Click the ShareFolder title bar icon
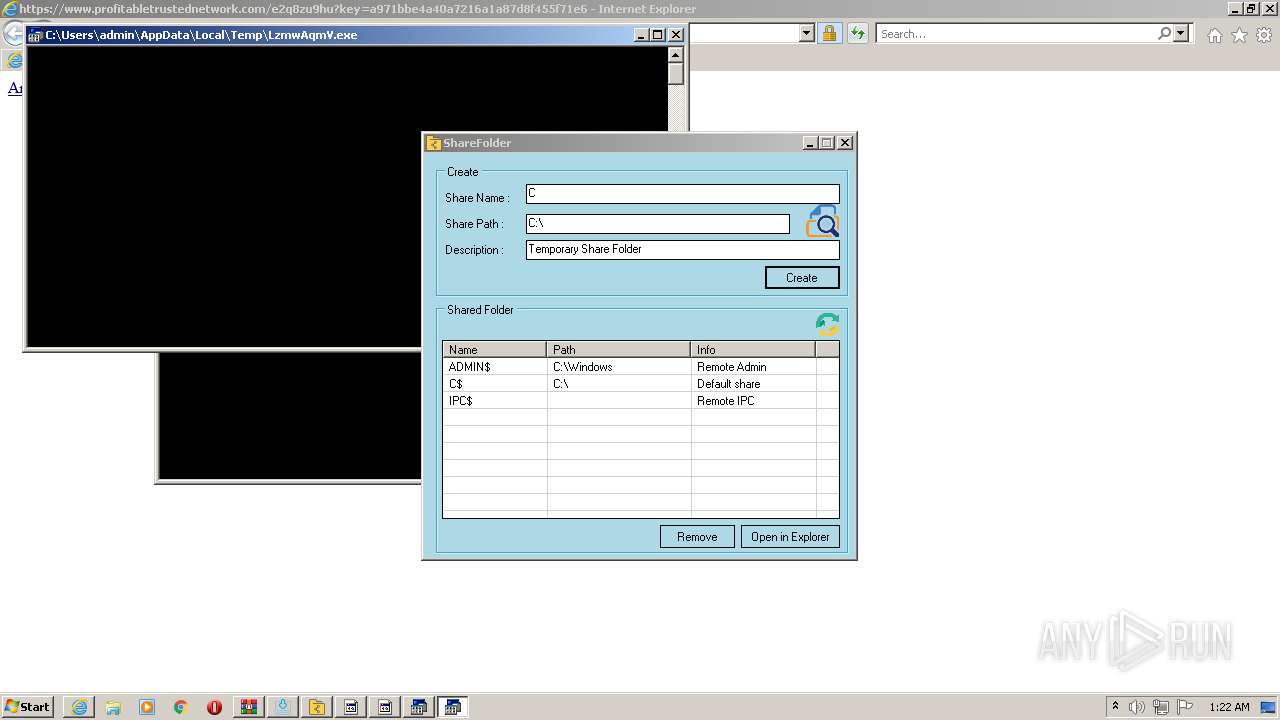The height and width of the screenshot is (720, 1280). (x=433, y=143)
